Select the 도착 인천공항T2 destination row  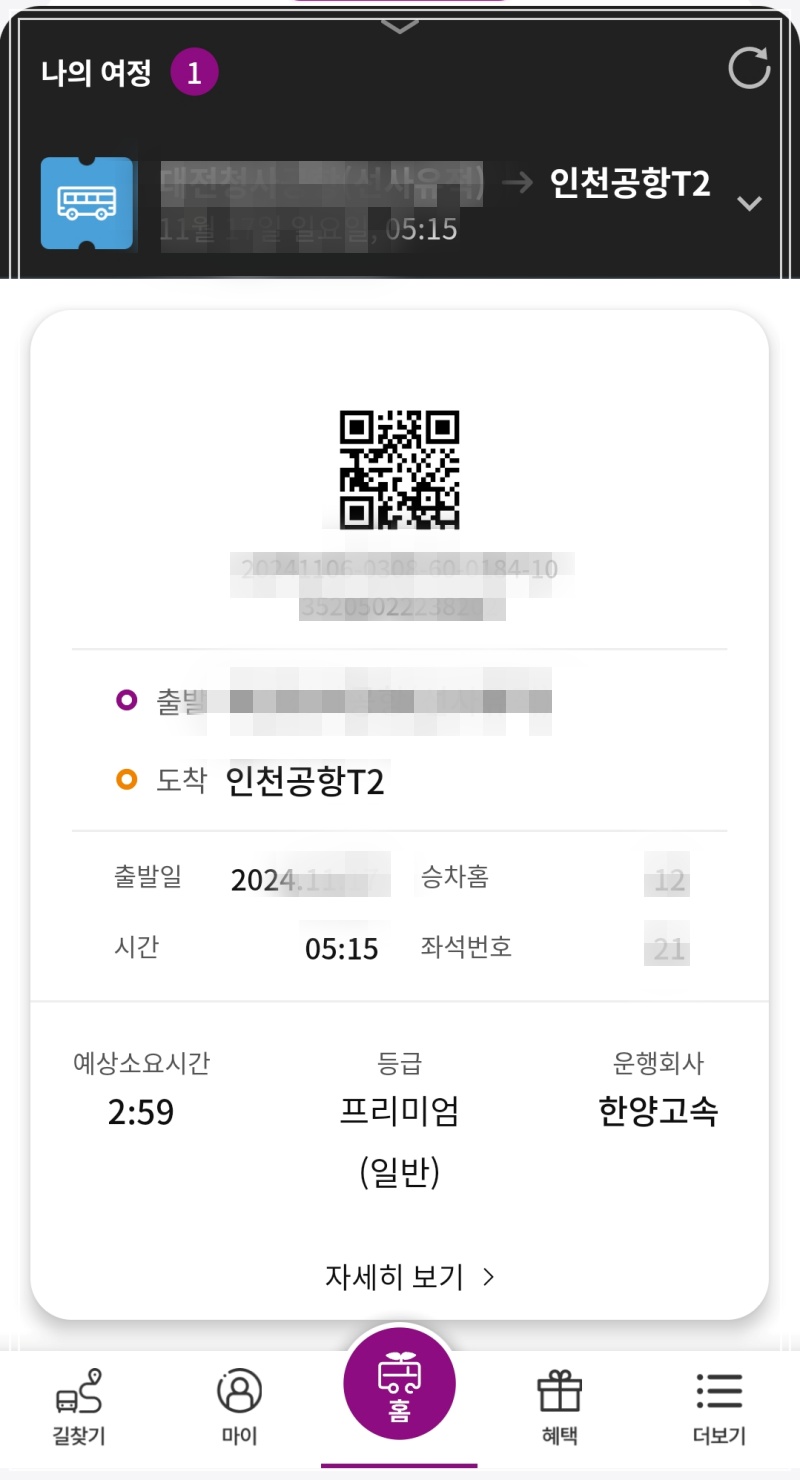[400, 781]
